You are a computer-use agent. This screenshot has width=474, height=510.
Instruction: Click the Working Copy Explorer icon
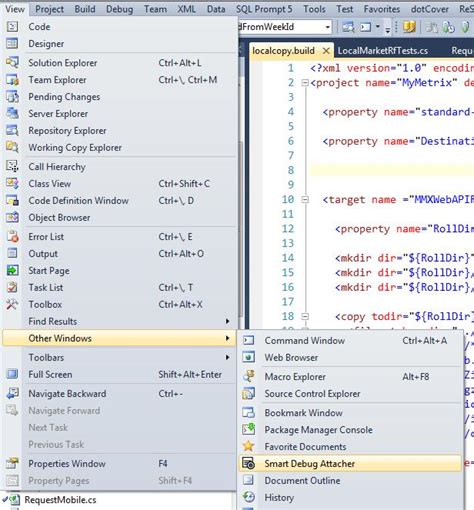pyautogui.click(x=12, y=147)
